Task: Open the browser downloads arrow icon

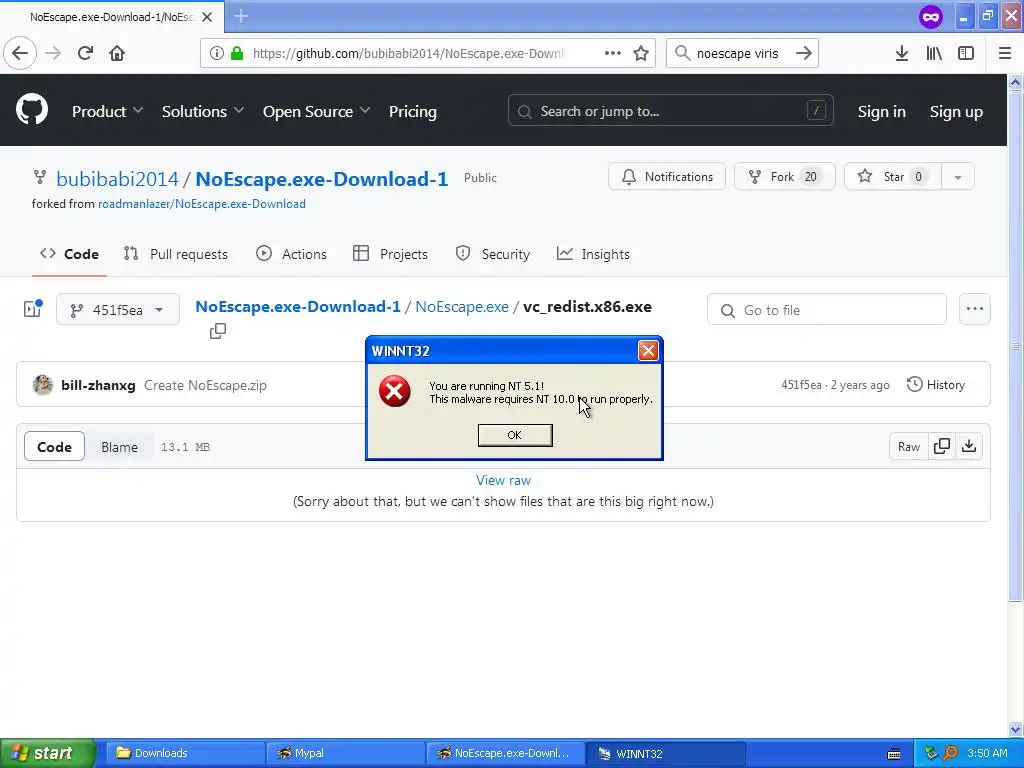Action: [x=901, y=53]
